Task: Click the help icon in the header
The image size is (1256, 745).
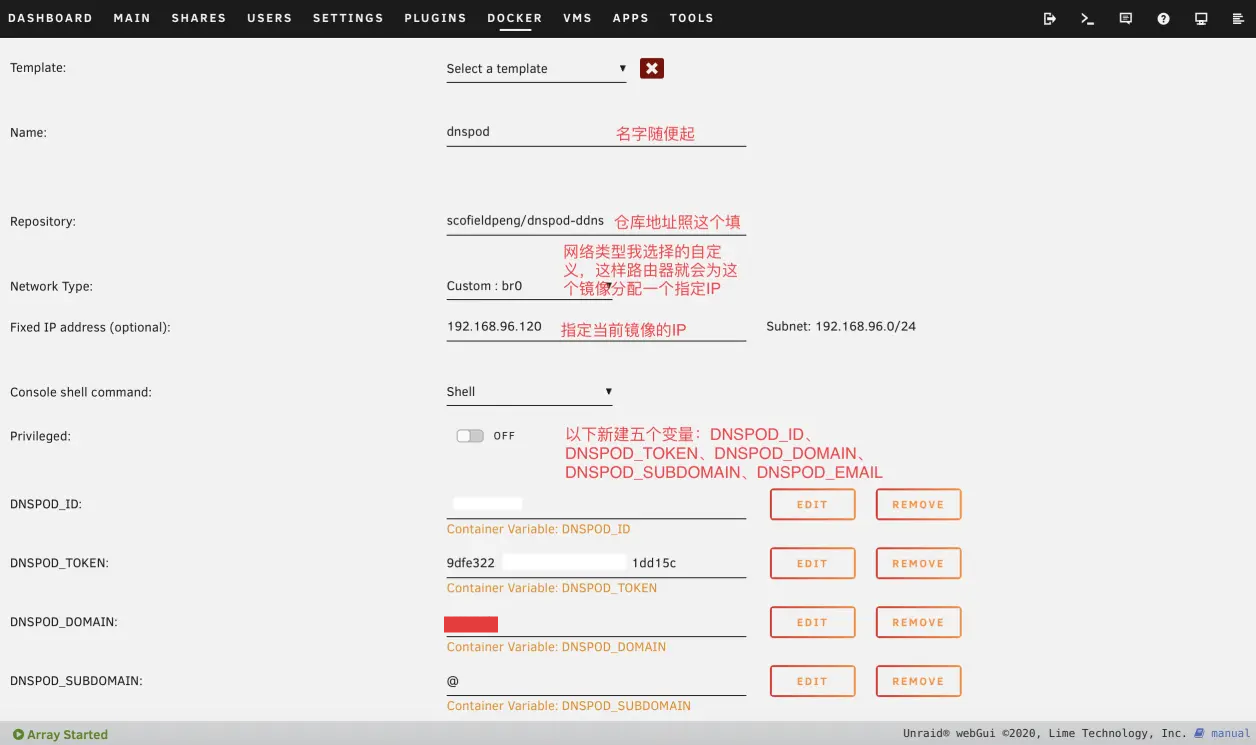Action: [1163, 18]
